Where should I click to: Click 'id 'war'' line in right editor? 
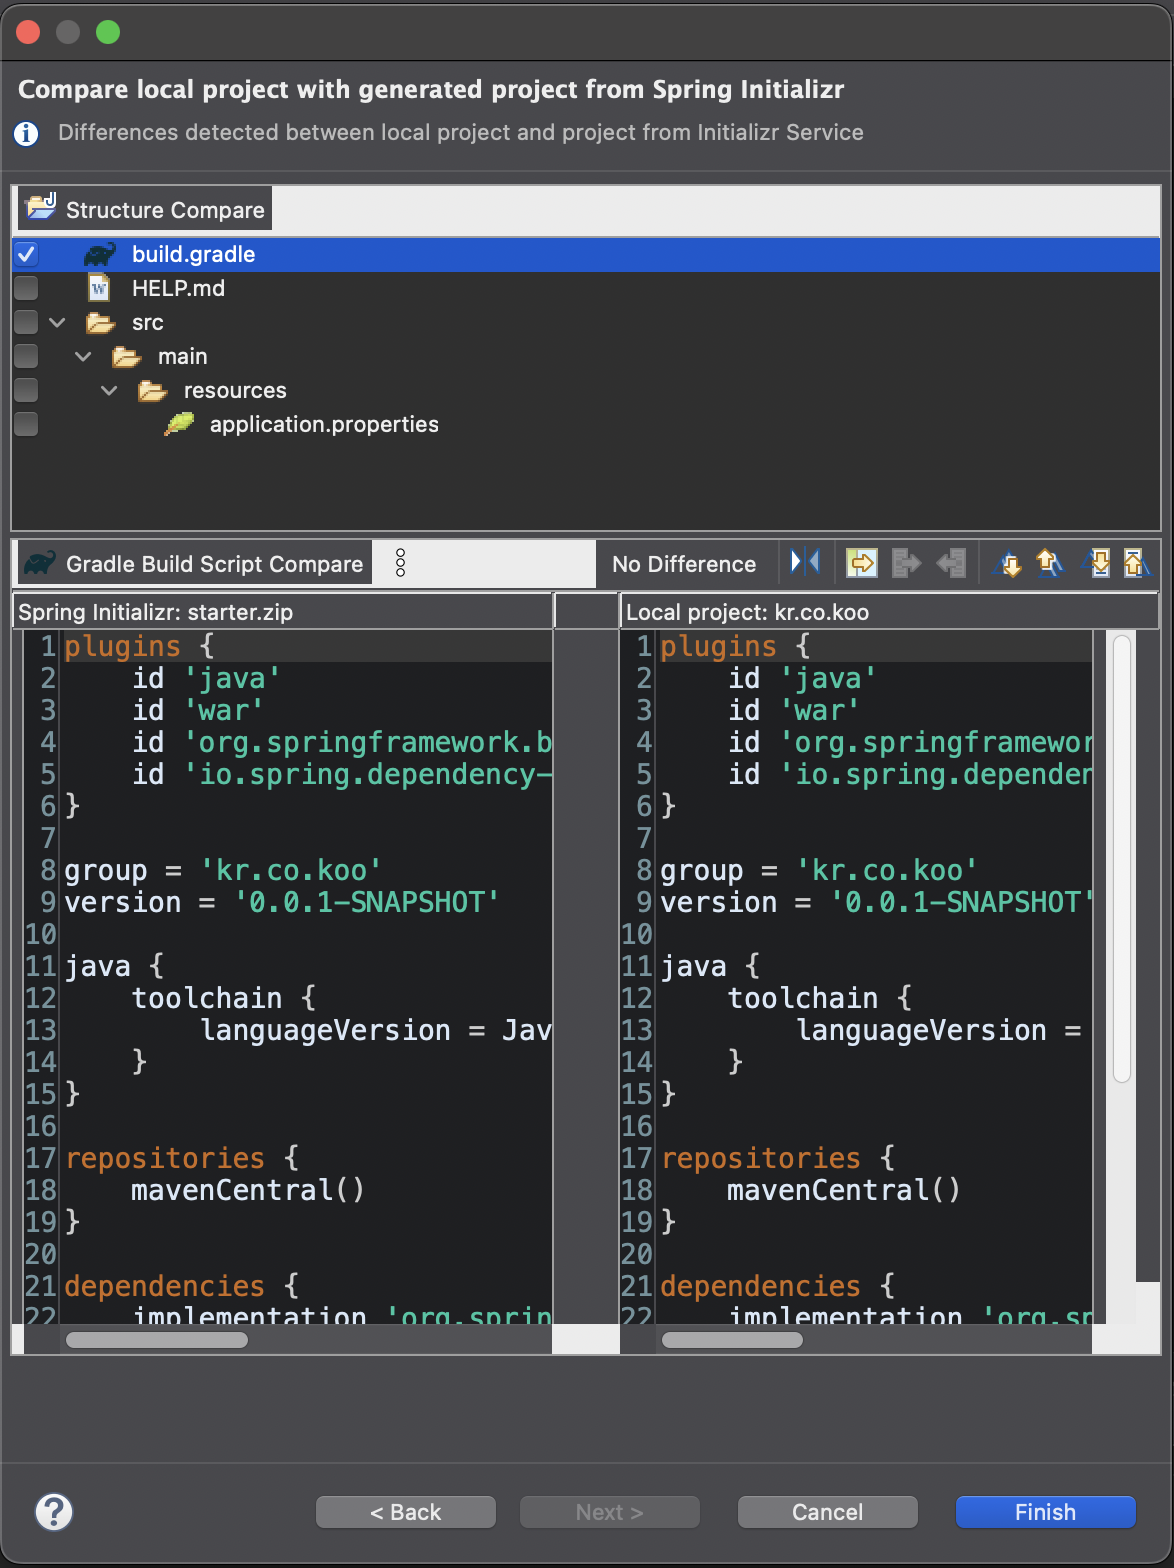click(793, 710)
